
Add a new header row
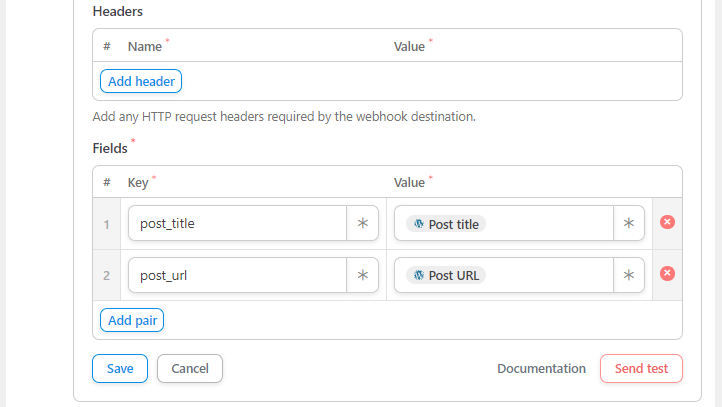point(141,81)
